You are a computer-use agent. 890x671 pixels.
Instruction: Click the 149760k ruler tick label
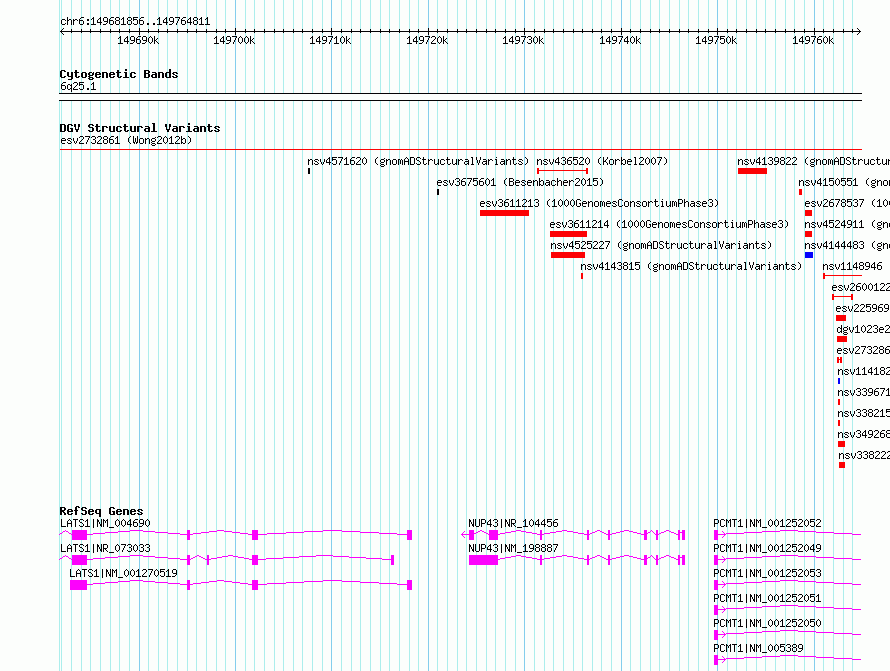pos(813,40)
